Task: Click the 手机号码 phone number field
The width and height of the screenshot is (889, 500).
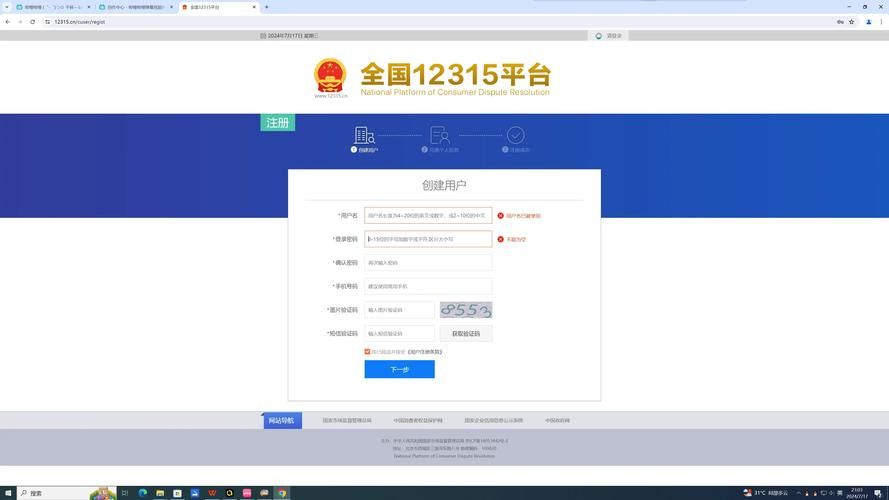Action: tap(428, 286)
